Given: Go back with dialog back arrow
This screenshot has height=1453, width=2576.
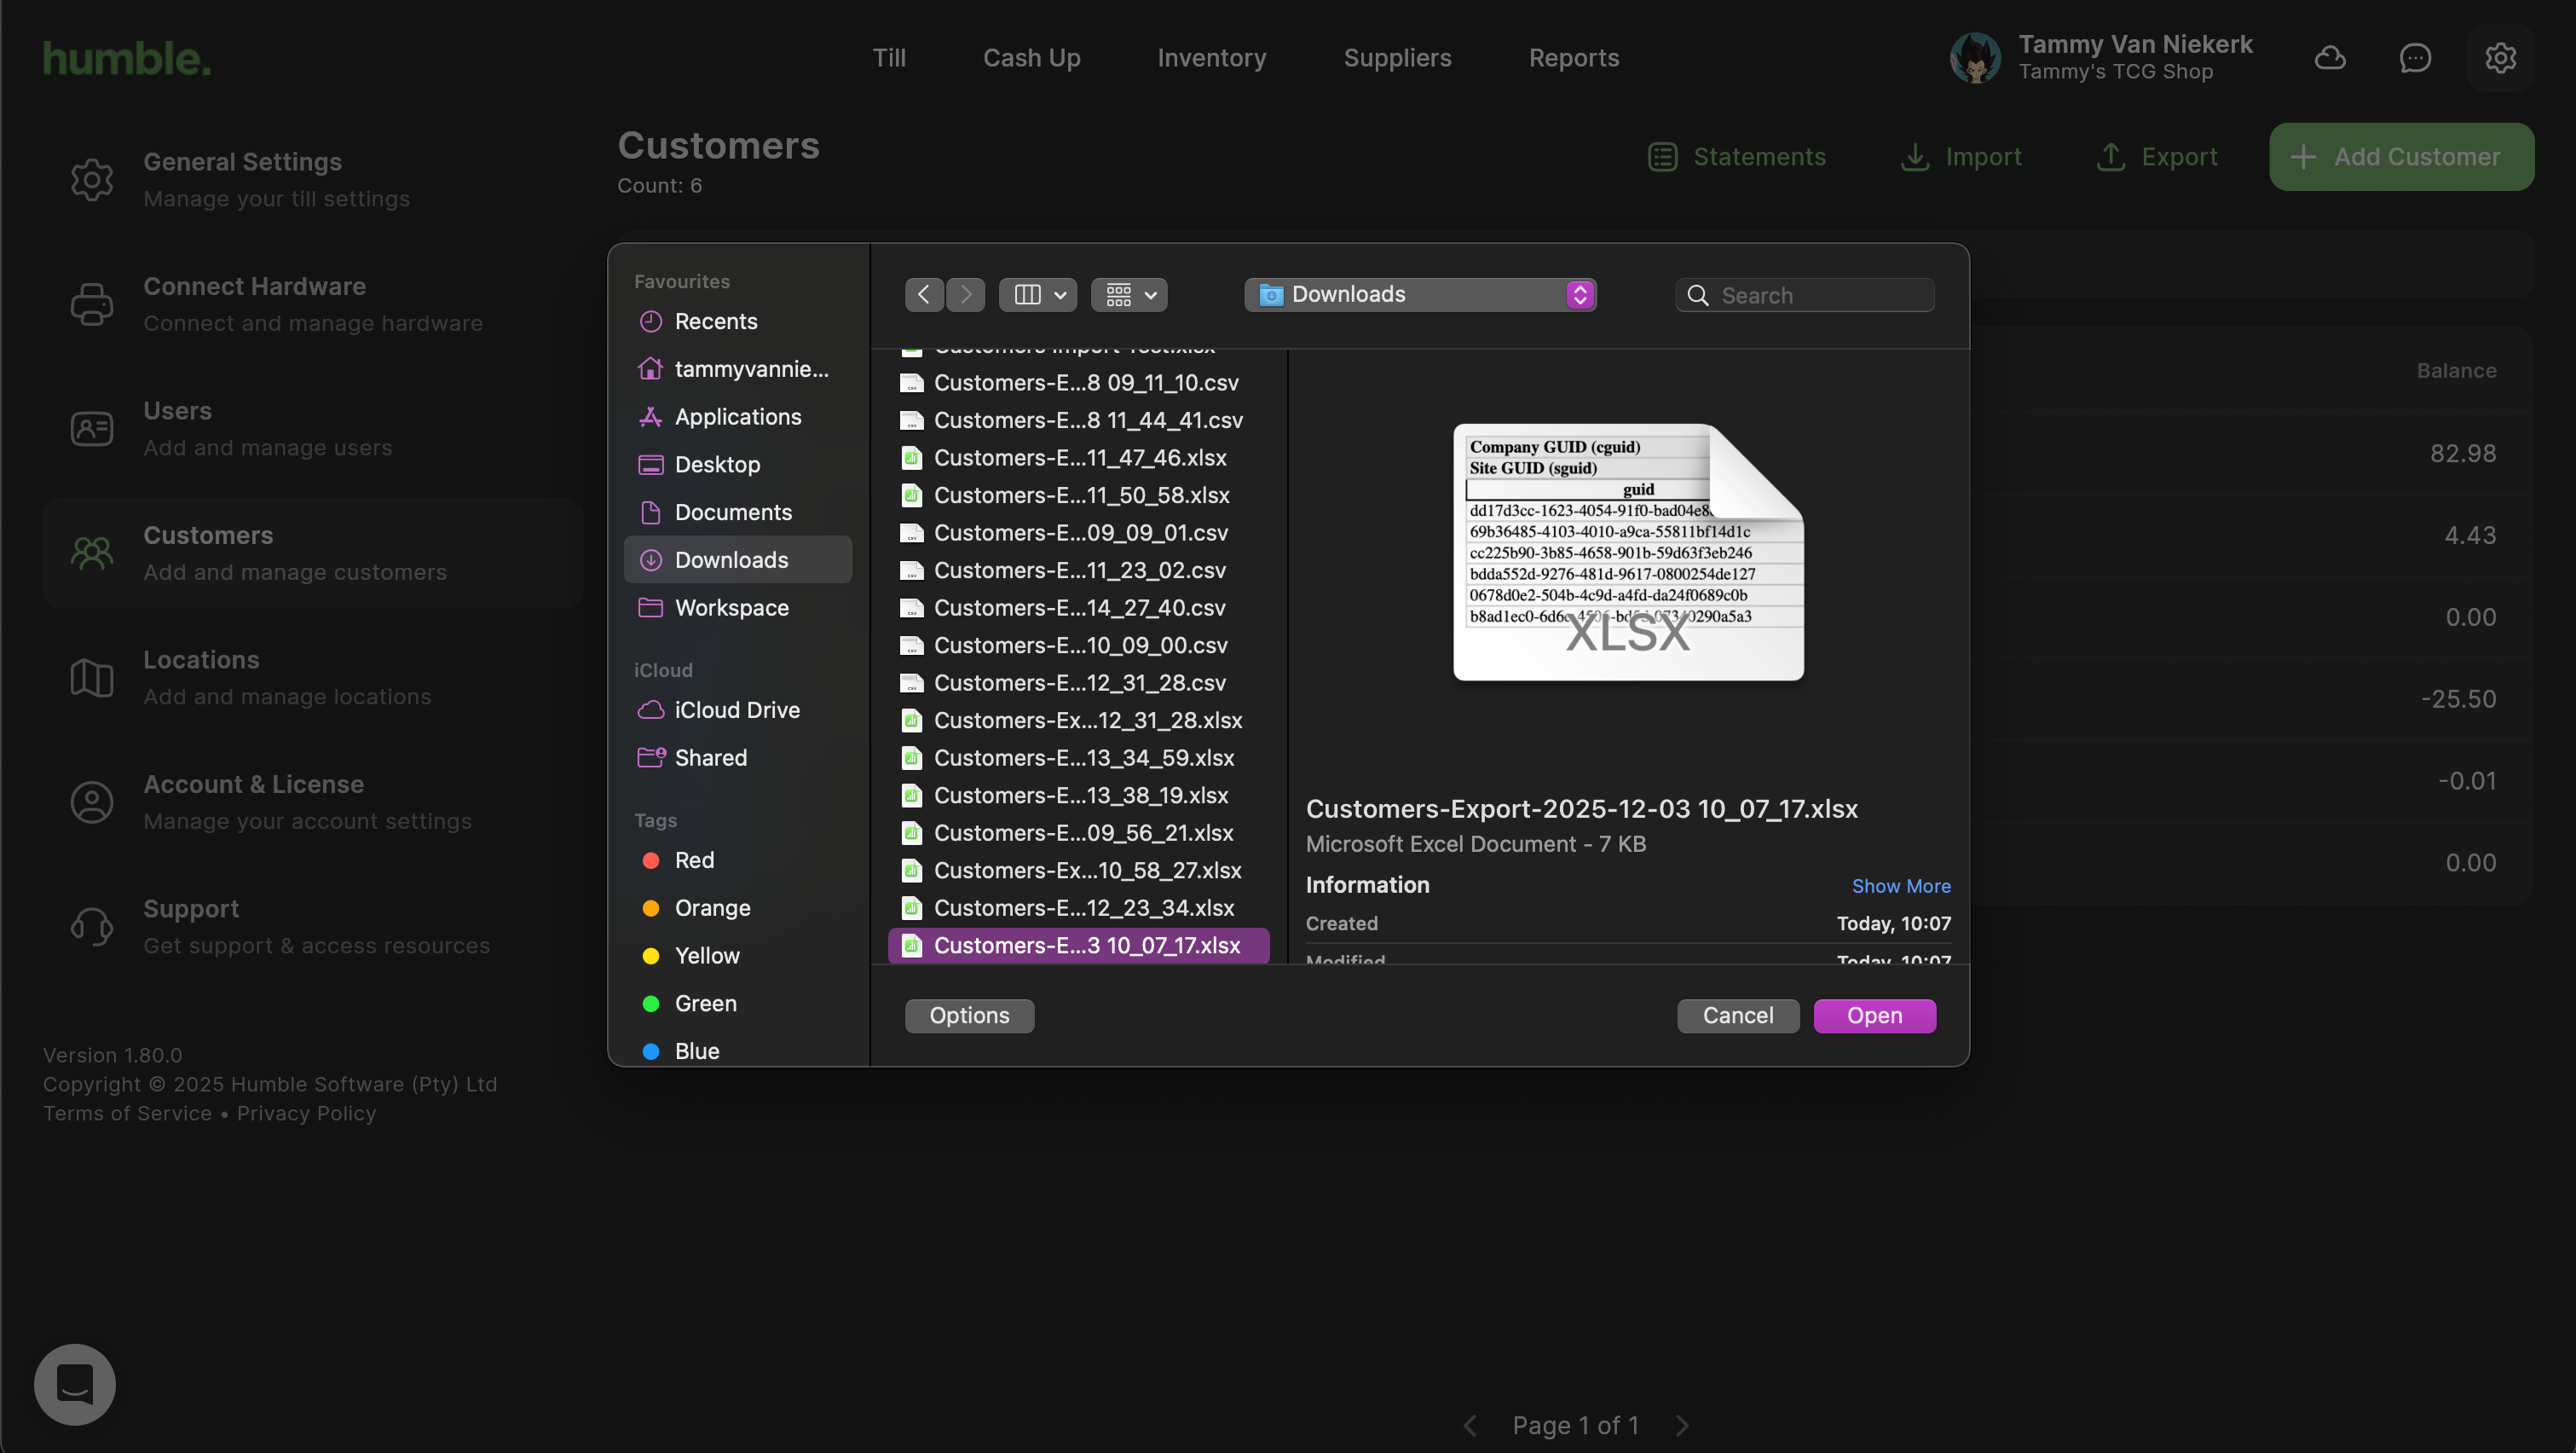Looking at the screenshot, I should click(924, 295).
